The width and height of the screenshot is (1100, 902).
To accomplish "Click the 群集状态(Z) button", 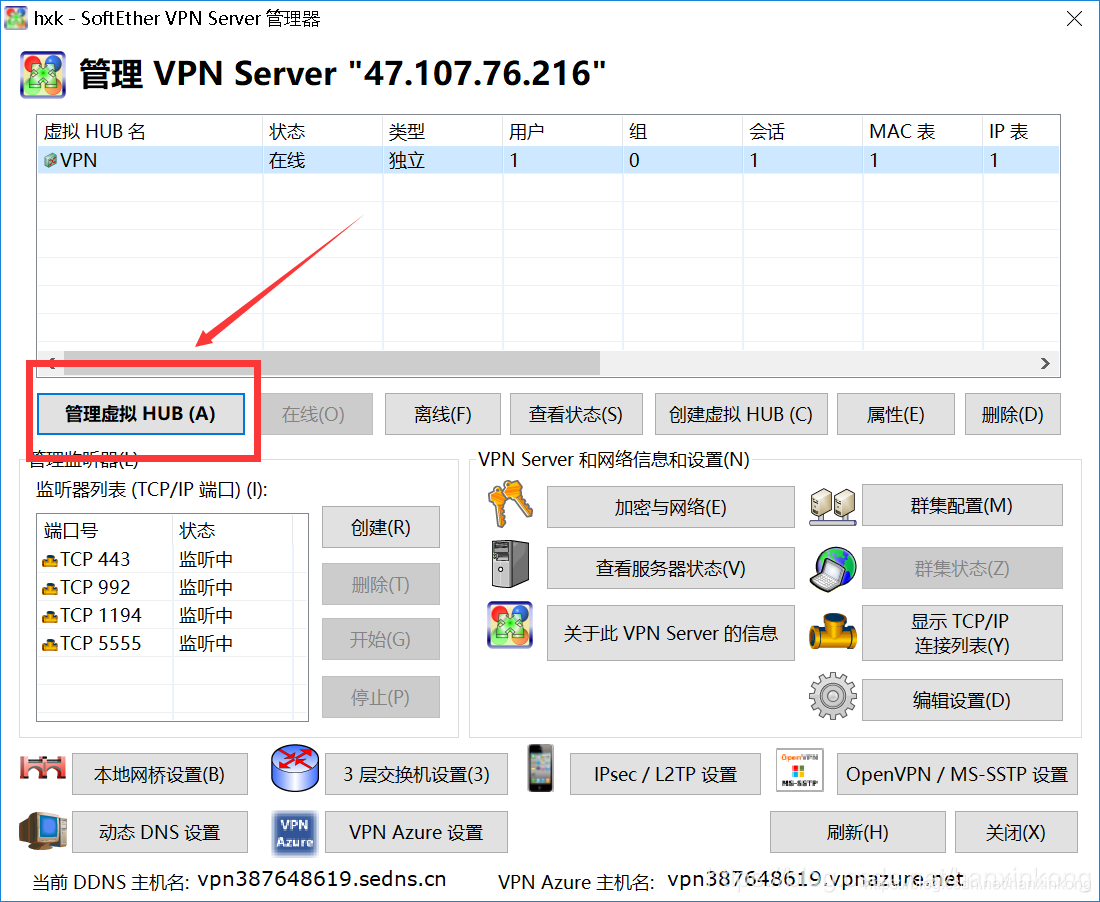I will [x=962, y=567].
